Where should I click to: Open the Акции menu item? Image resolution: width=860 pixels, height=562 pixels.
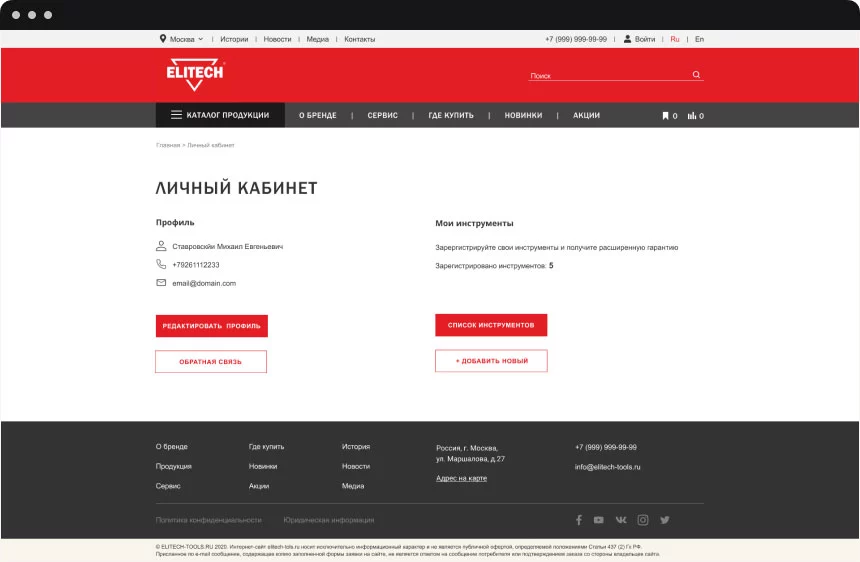586,115
